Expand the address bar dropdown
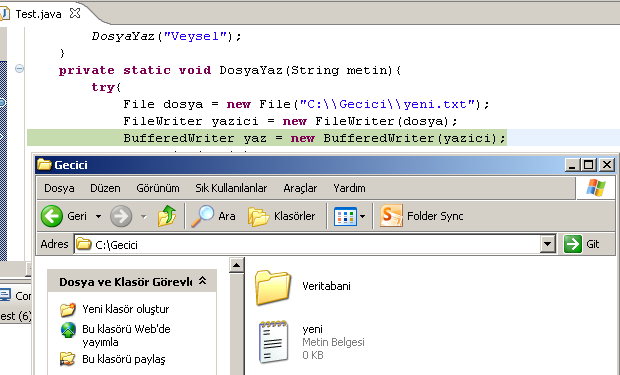The image size is (620, 375). [547, 244]
